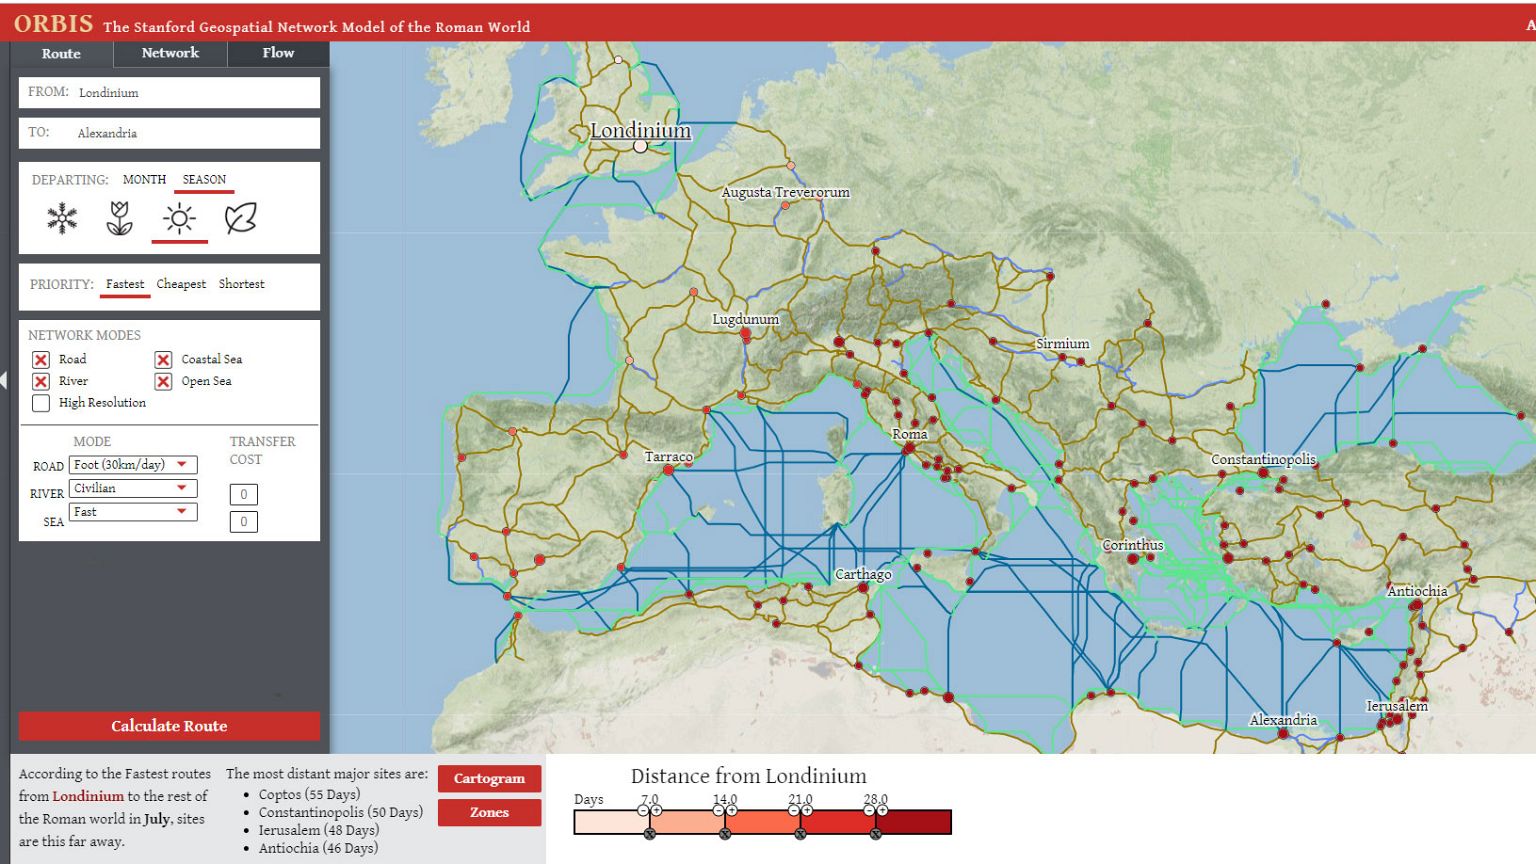Select the summer sun season icon
Screen dimensions: 1536x864
coord(178,217)
